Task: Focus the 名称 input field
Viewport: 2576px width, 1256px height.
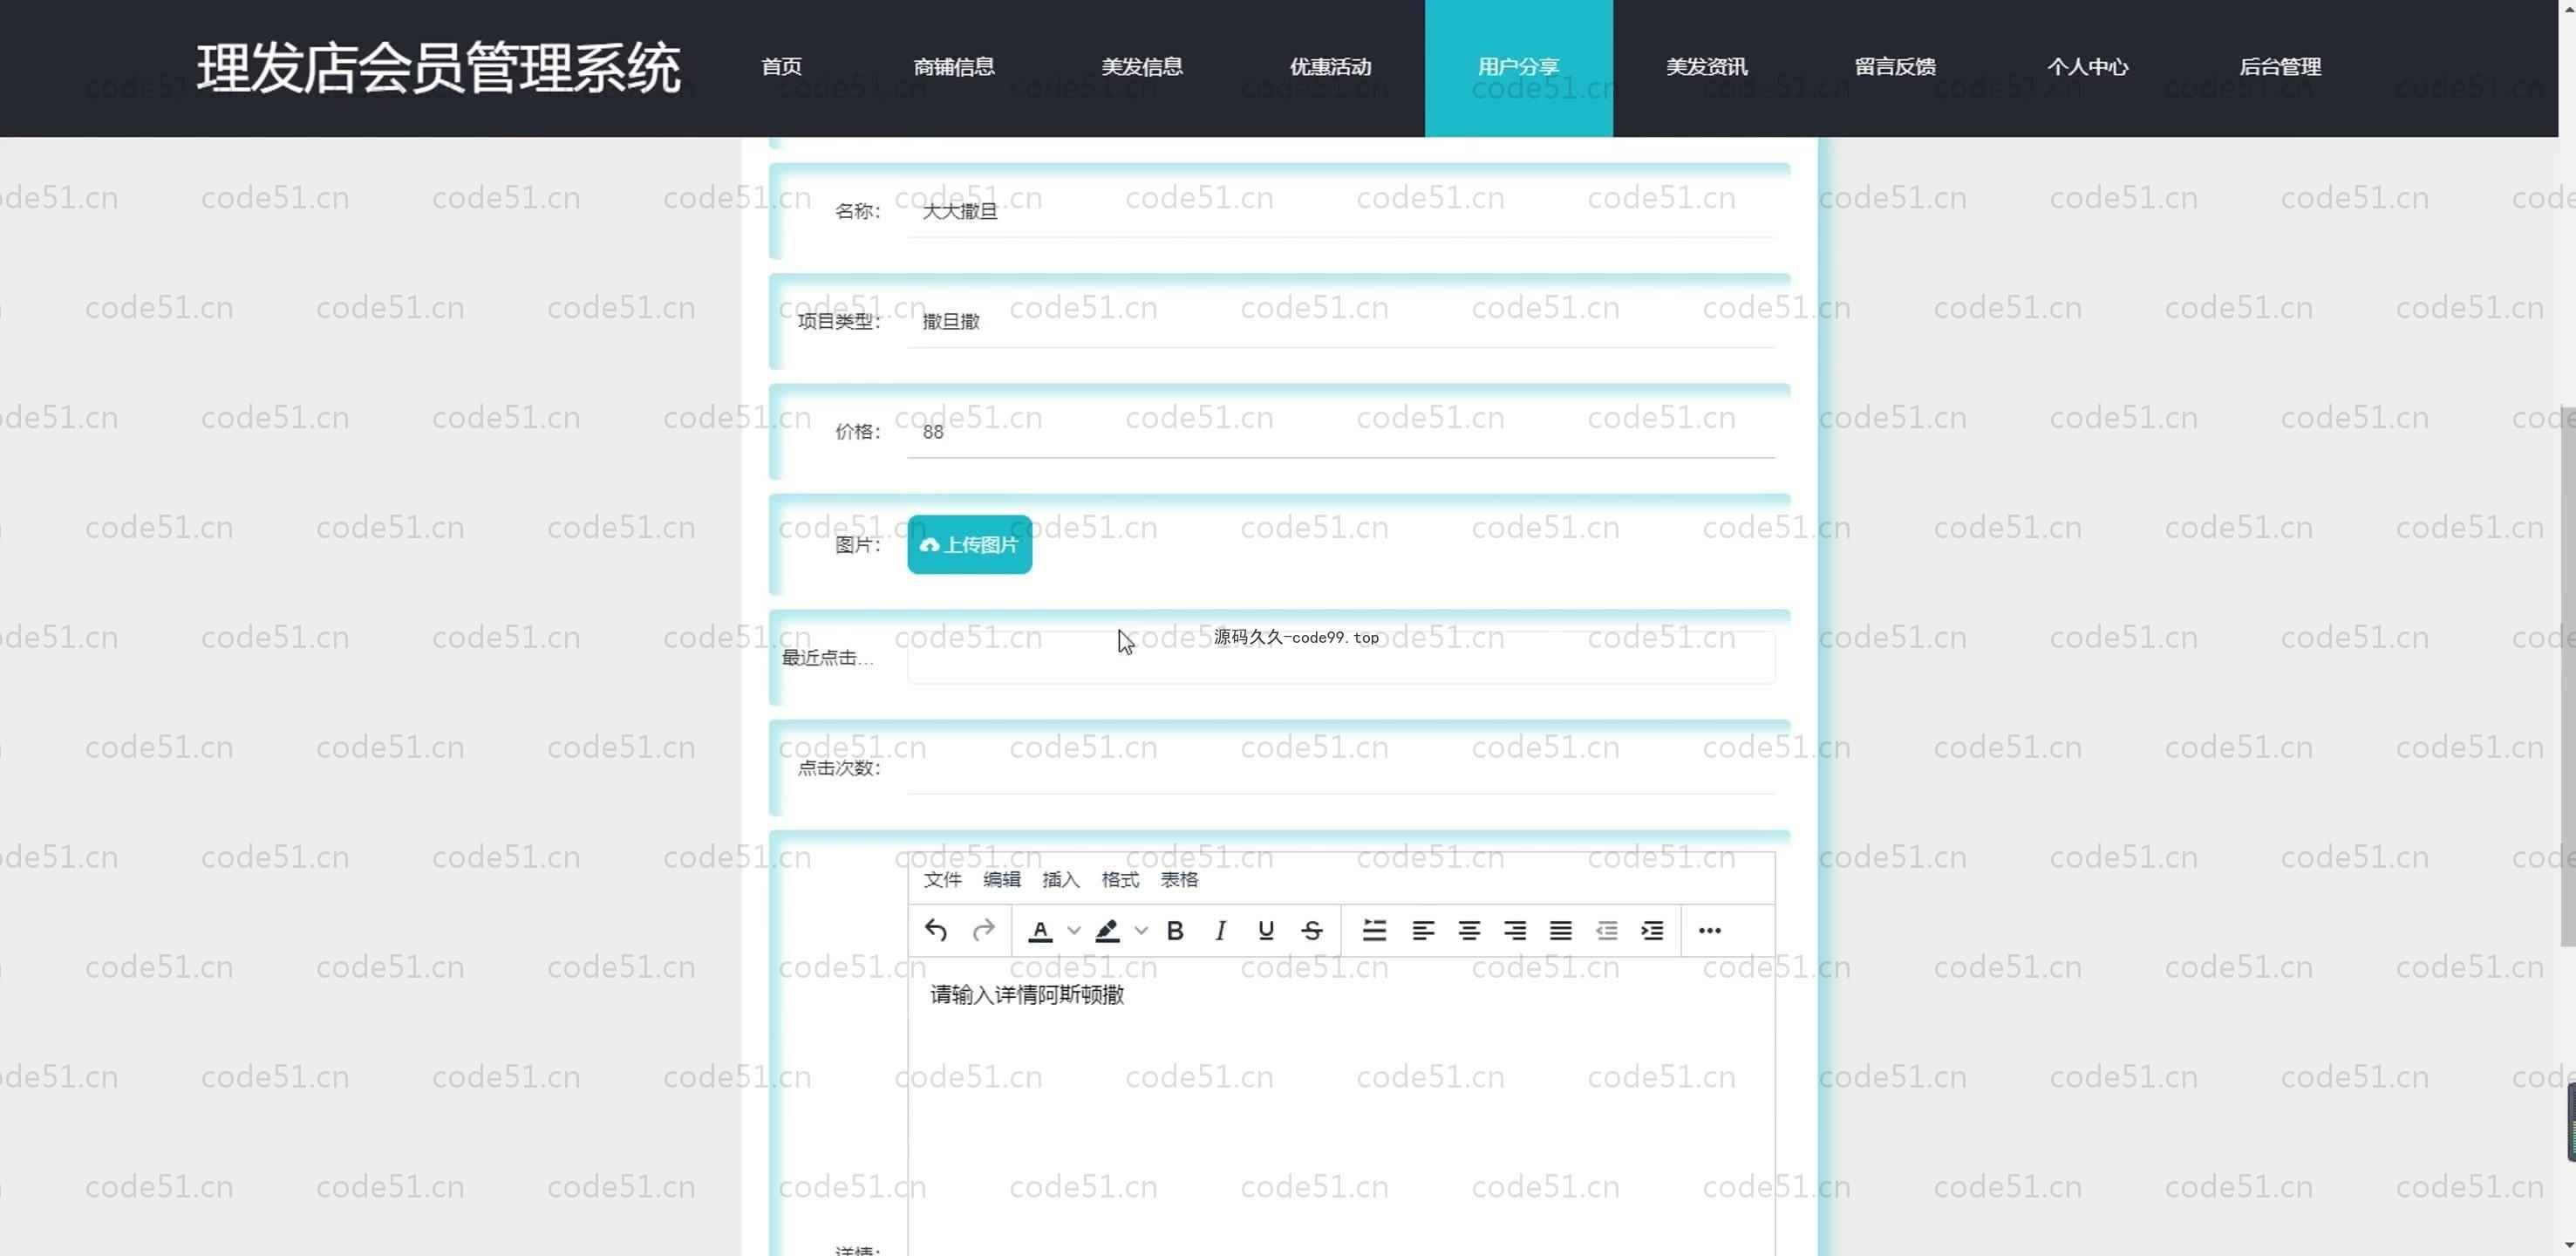Action: click(x=1341, y=211)
